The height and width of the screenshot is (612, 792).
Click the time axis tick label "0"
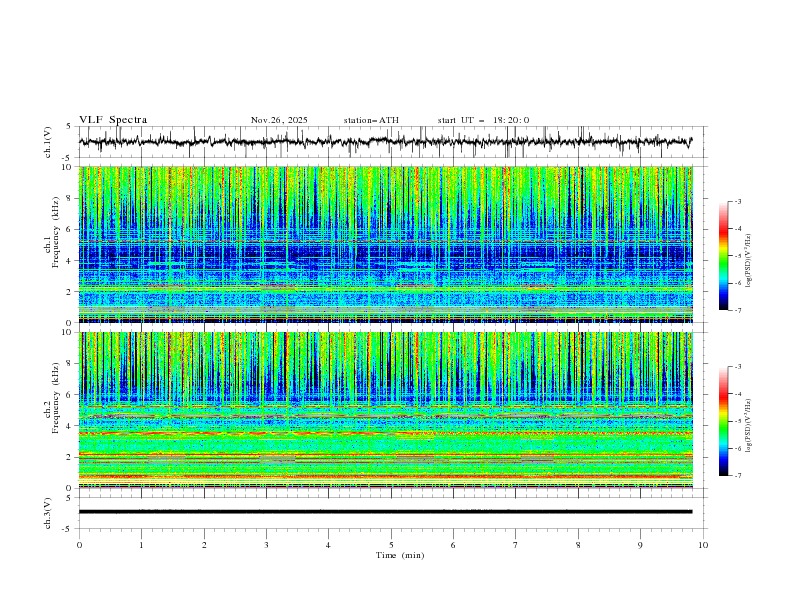tap(79, 545)
